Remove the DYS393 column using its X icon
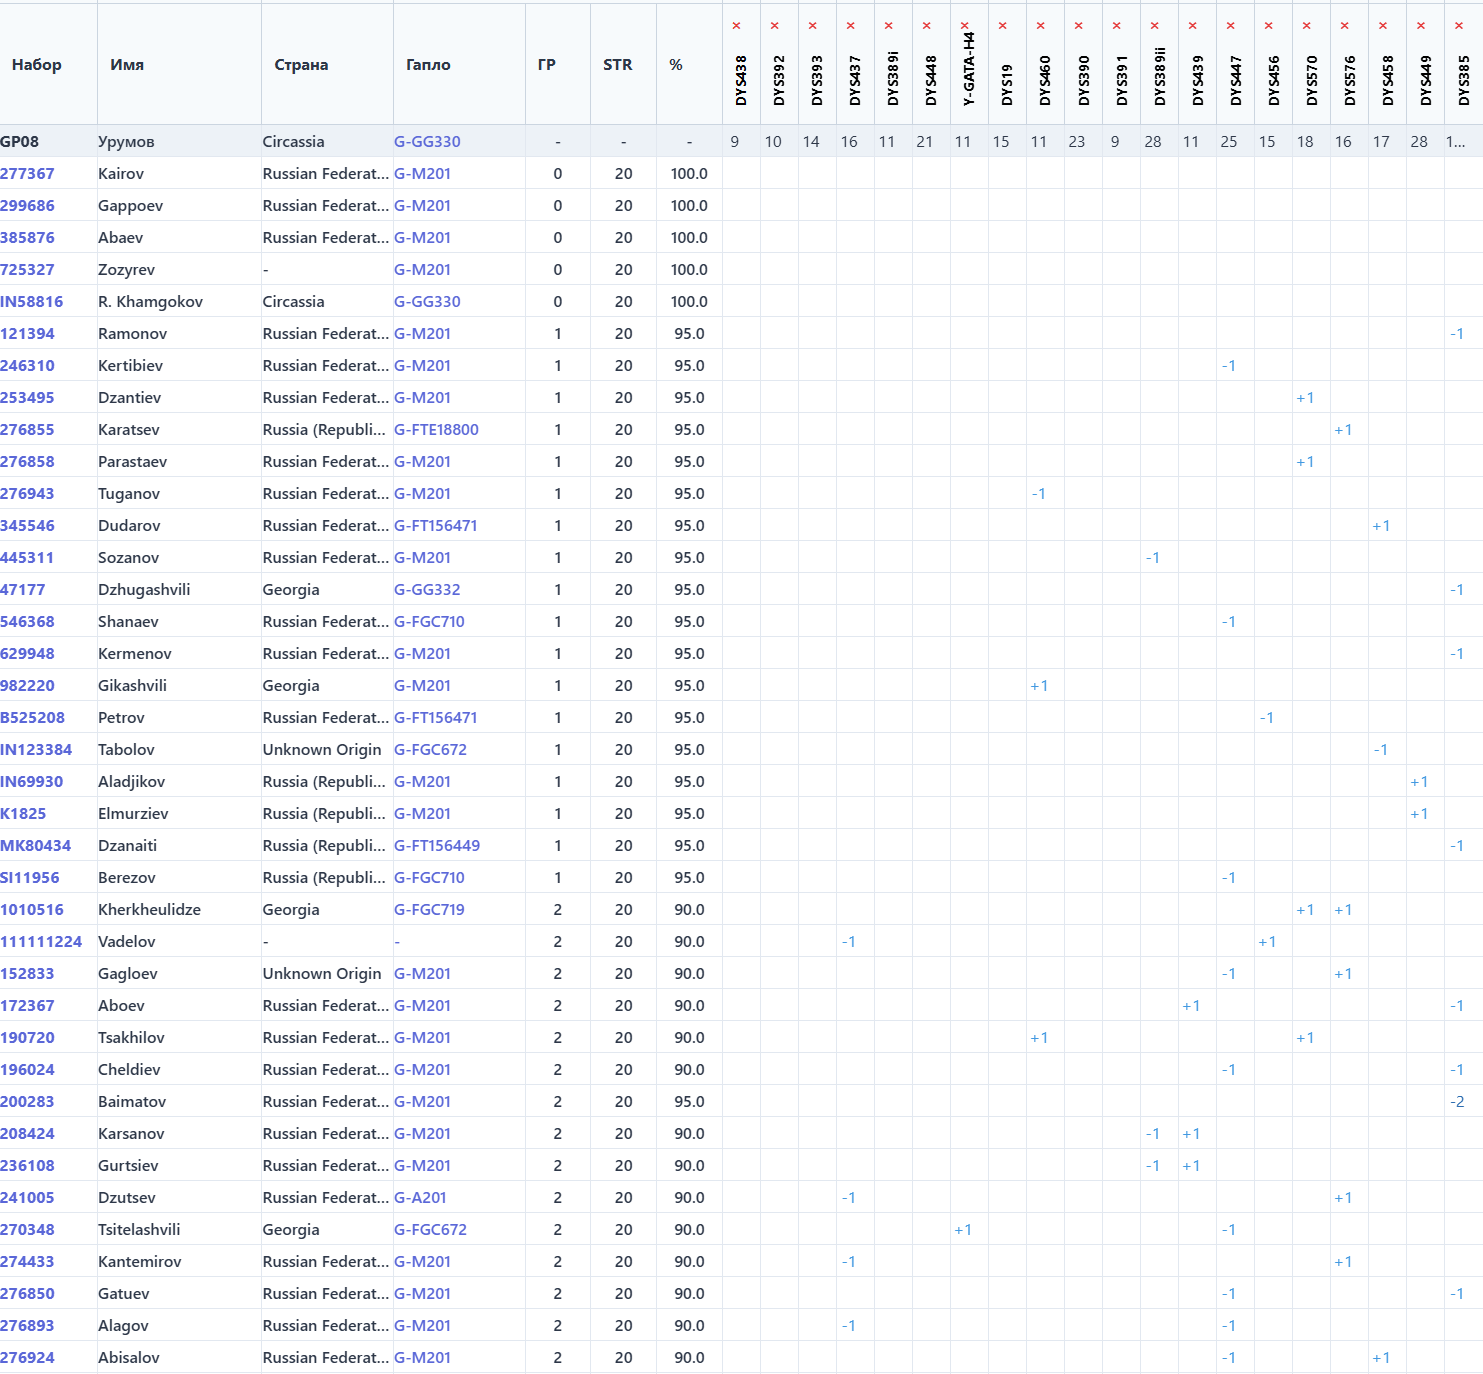This screenshot has height=1374, width=1483. coord(812,26)
